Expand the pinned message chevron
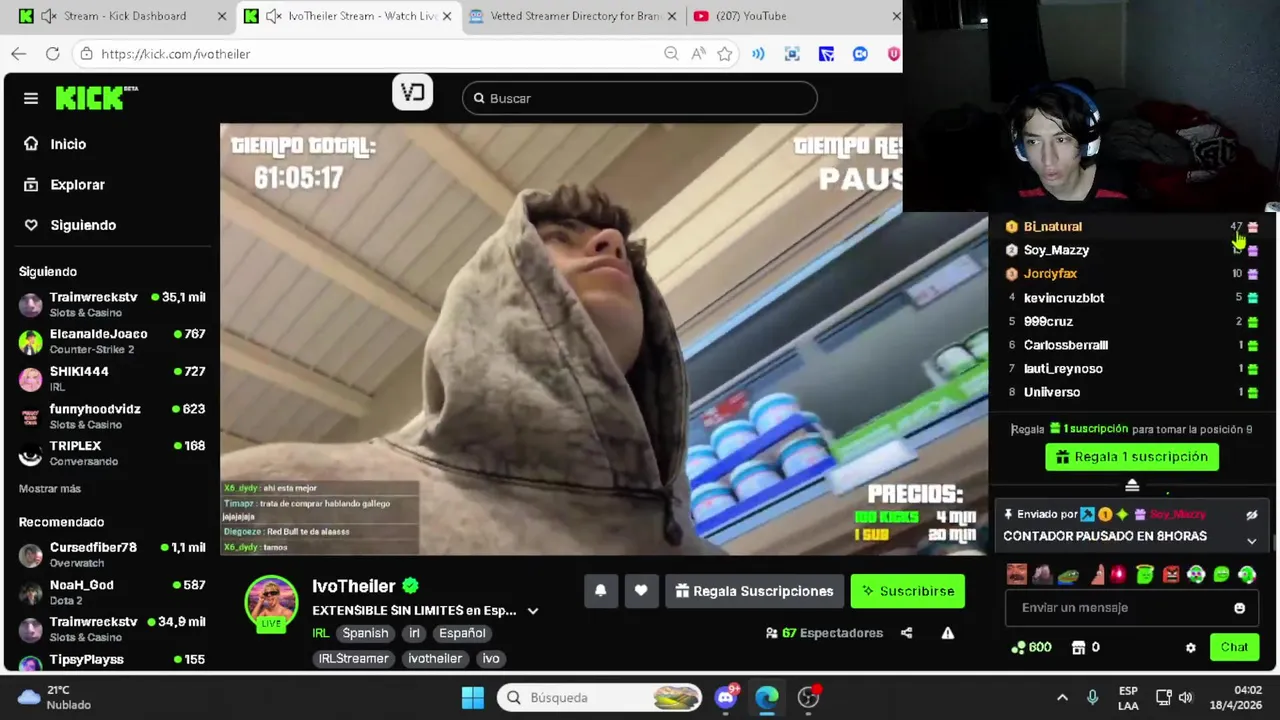Screen dimensions: 1280x720 (x=1251, y=541)
